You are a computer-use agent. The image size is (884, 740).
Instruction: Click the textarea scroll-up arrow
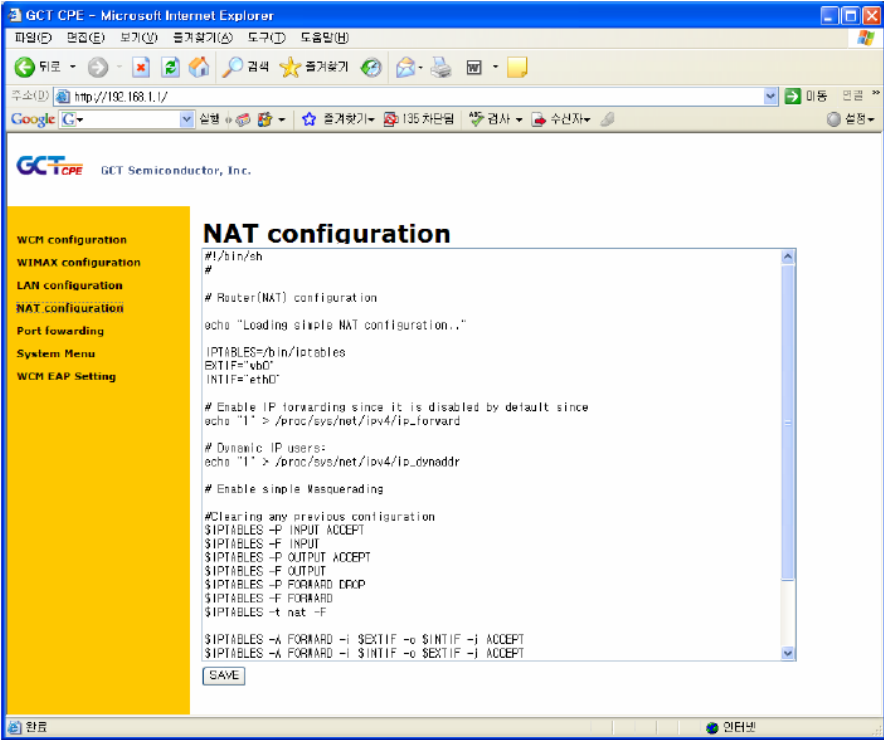pos(788,257)
